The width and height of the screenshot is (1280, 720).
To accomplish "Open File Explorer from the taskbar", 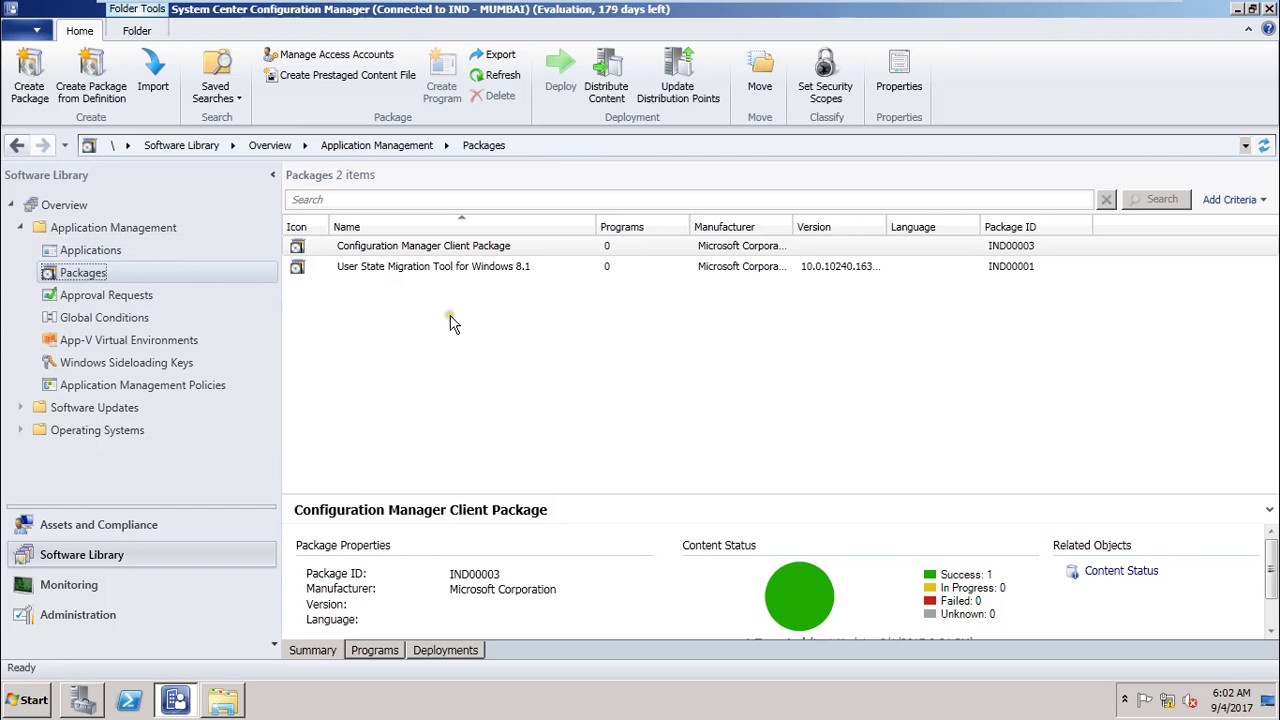I will click(x=223, y=701).
